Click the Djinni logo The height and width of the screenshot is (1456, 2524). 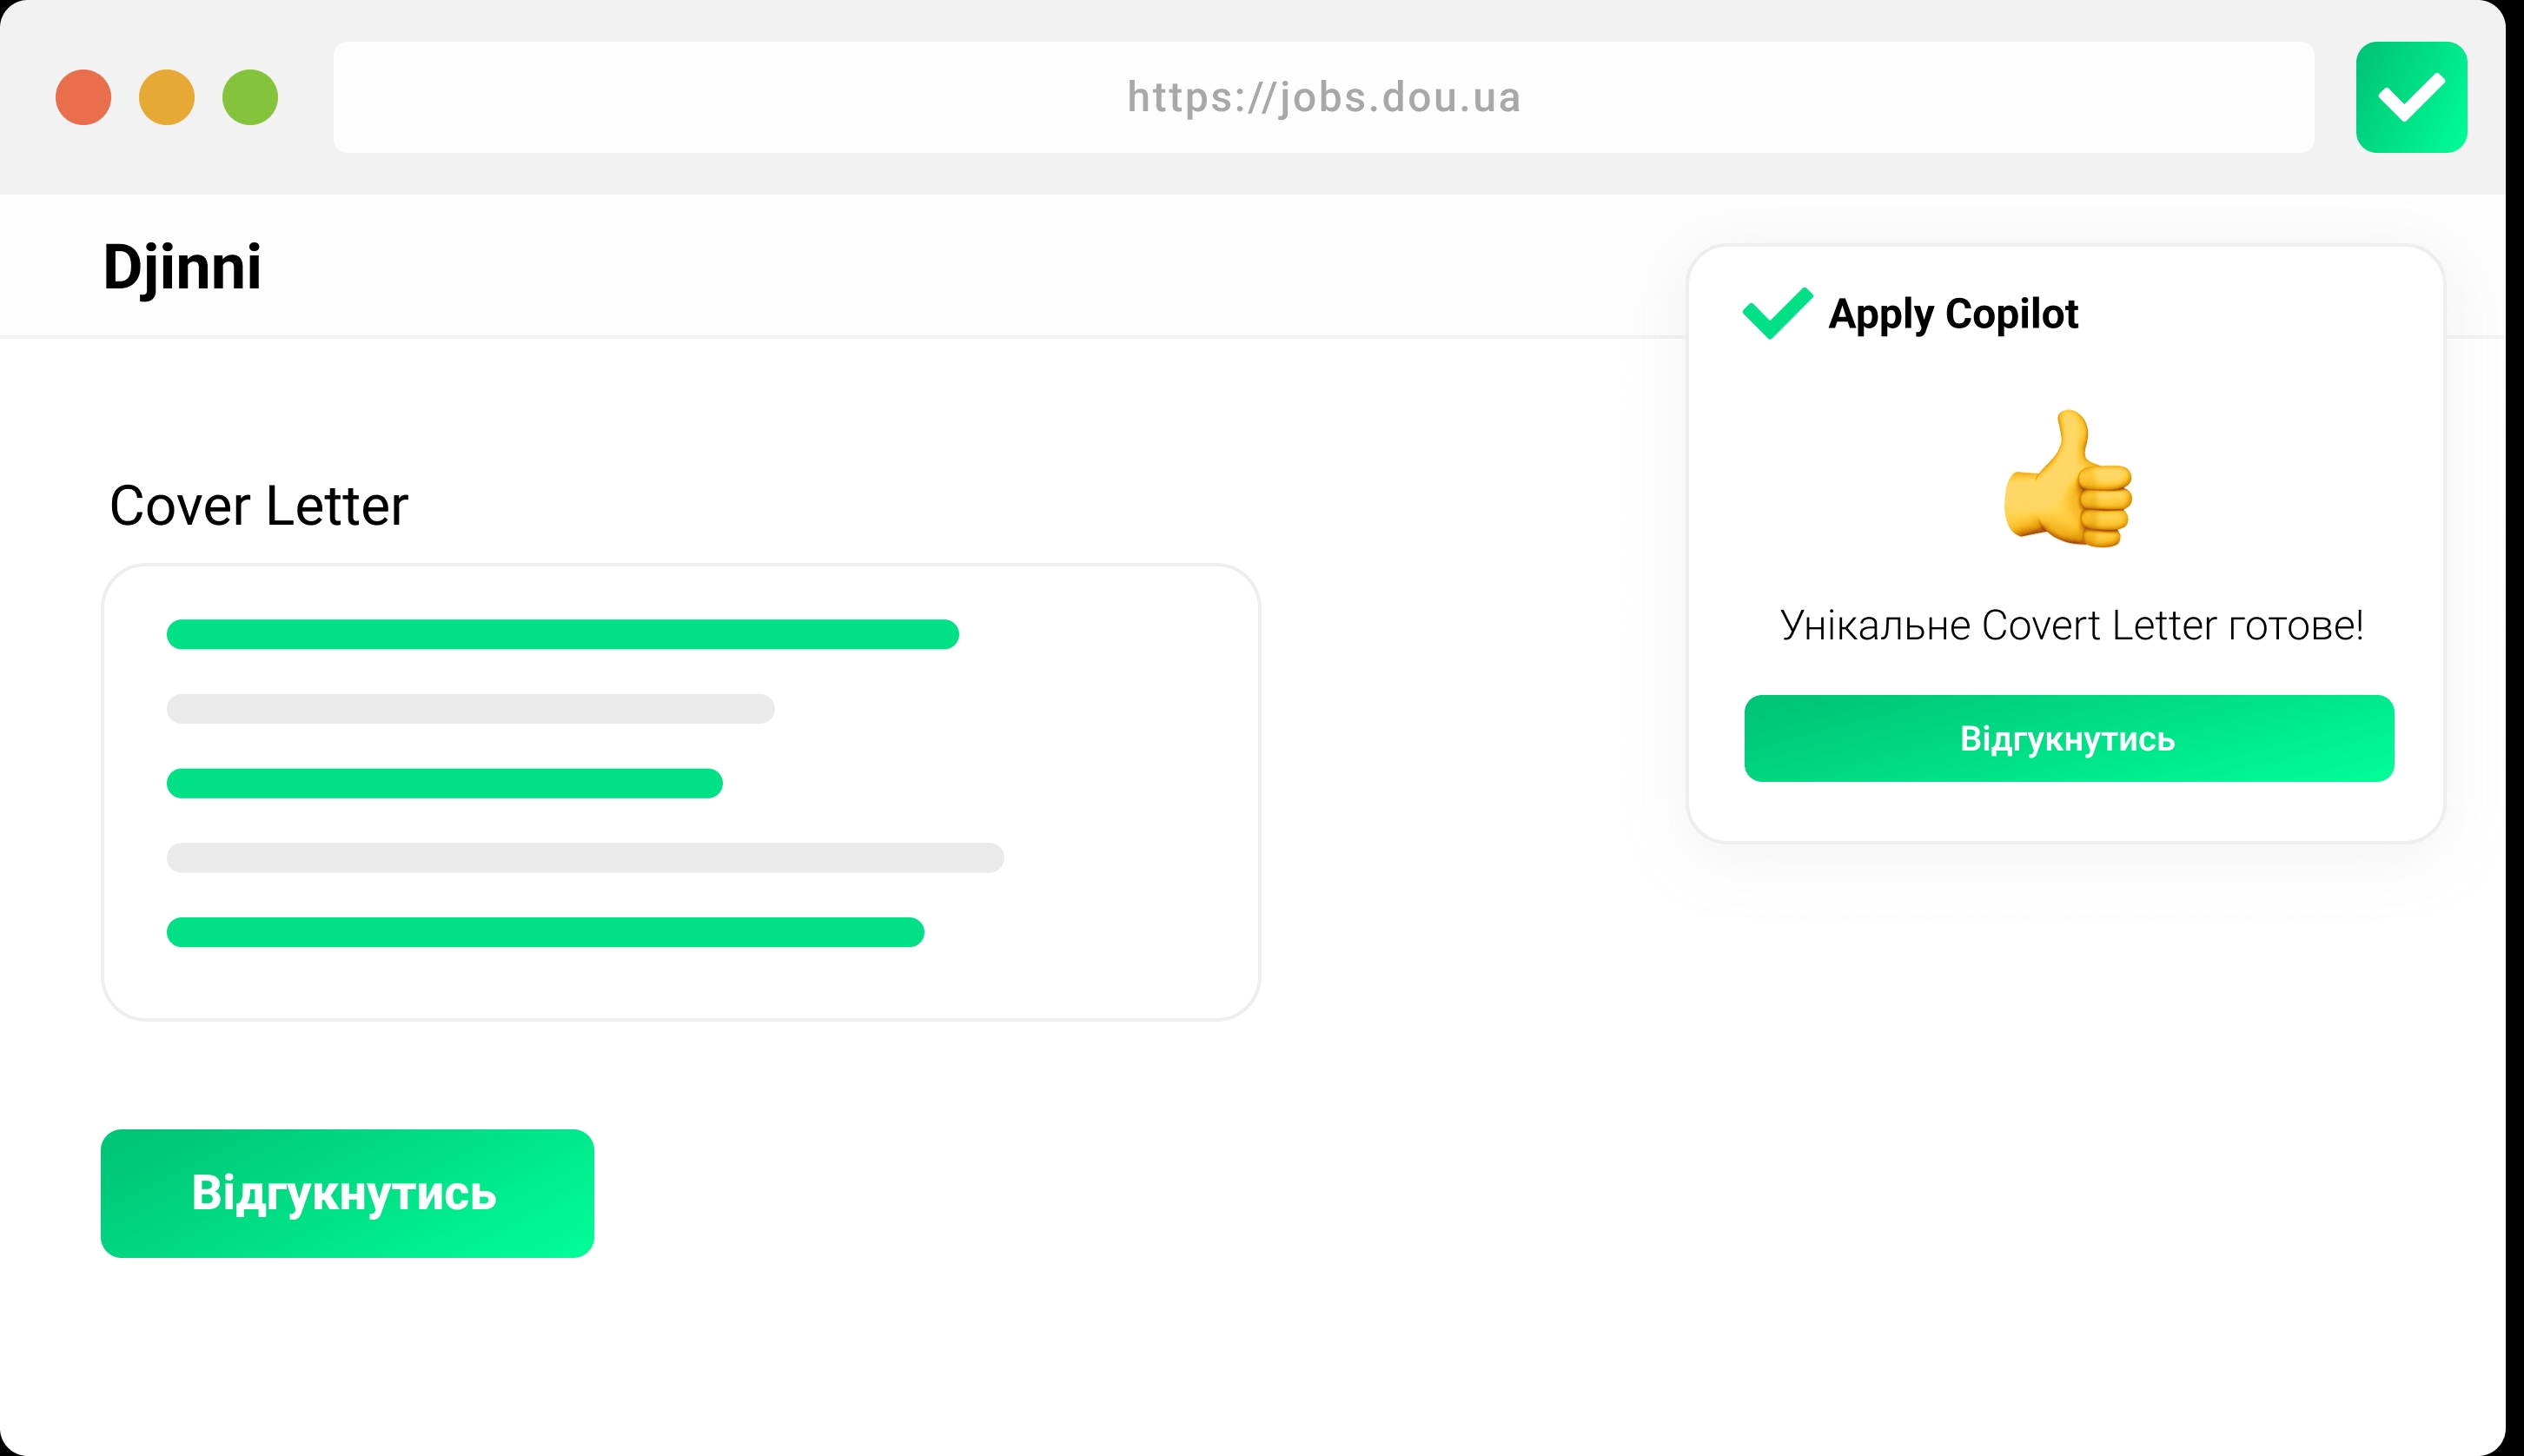click(x=182, y=268)
